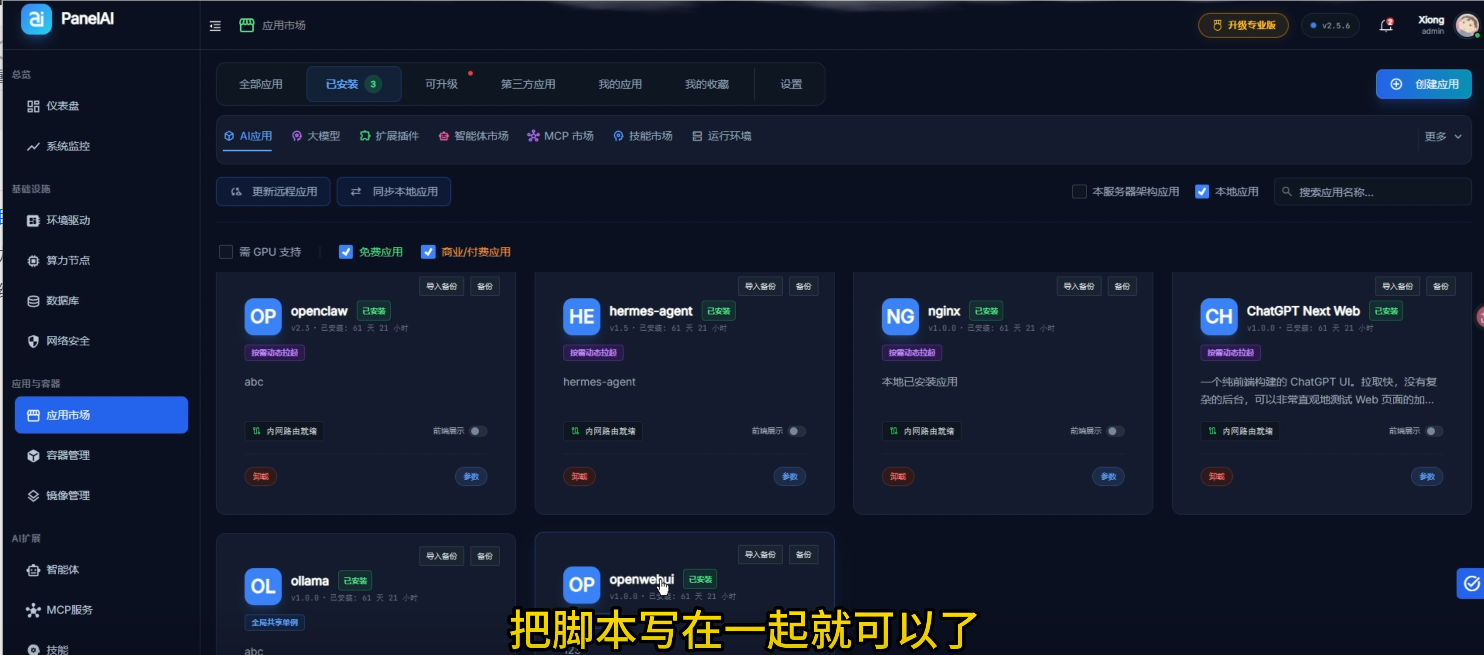Screen dimensions: 1484x655
Task: Select the 已安装 tab
Action: (353, 84)
